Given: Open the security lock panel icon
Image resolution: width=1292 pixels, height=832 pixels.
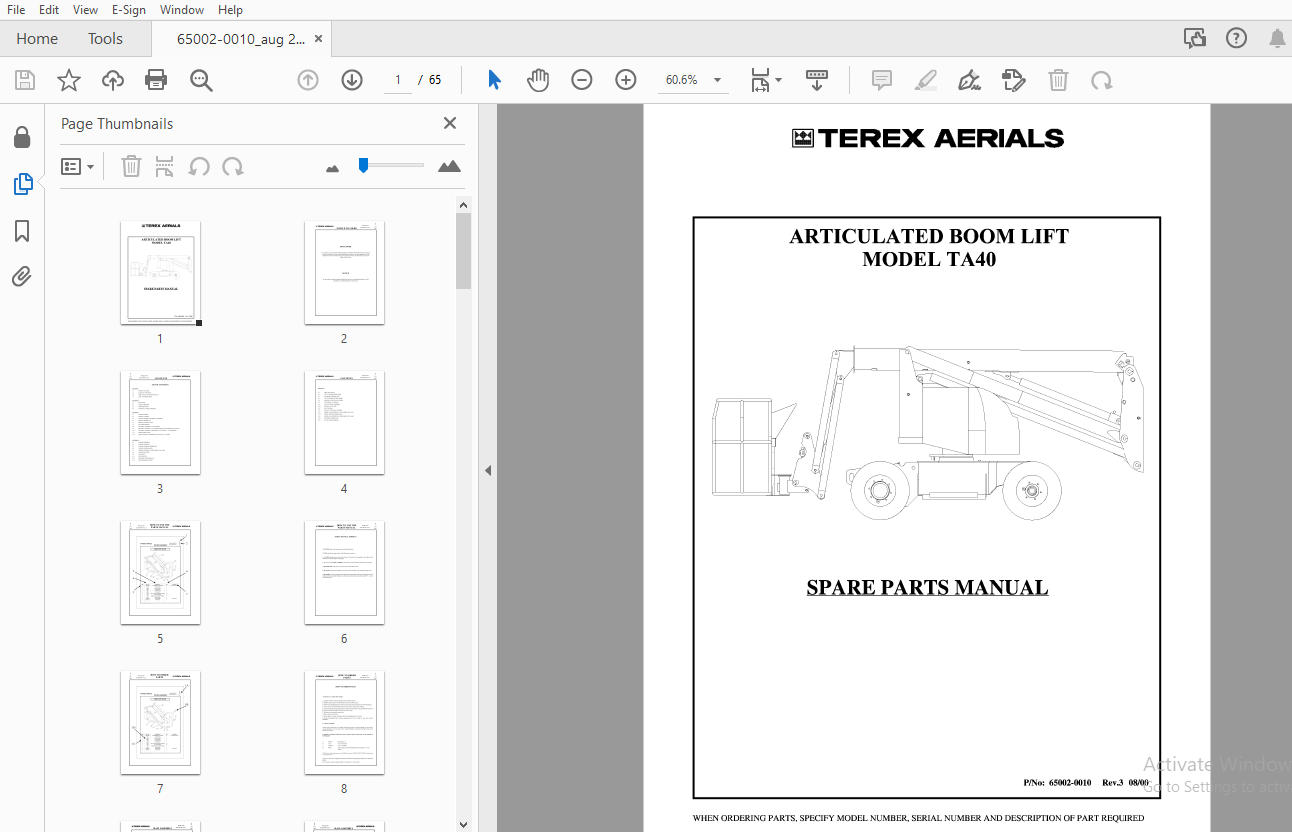Looking at the screenshot, I should coord(22,137).
